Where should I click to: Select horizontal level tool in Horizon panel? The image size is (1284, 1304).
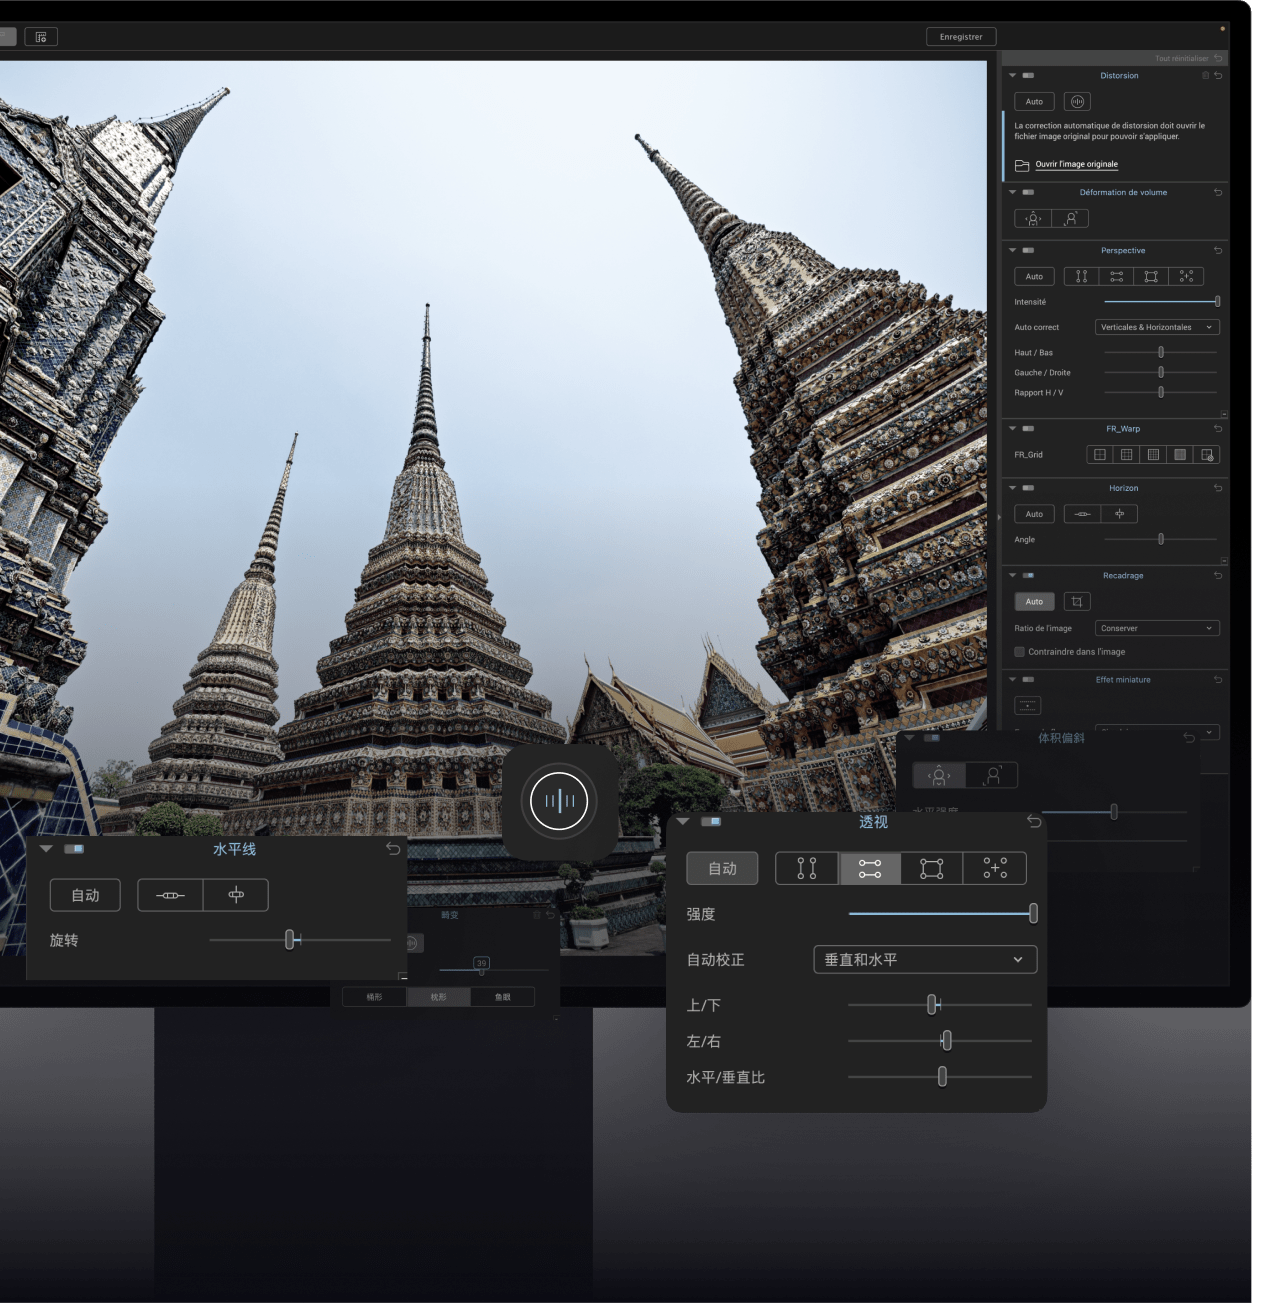[1082, 514]
